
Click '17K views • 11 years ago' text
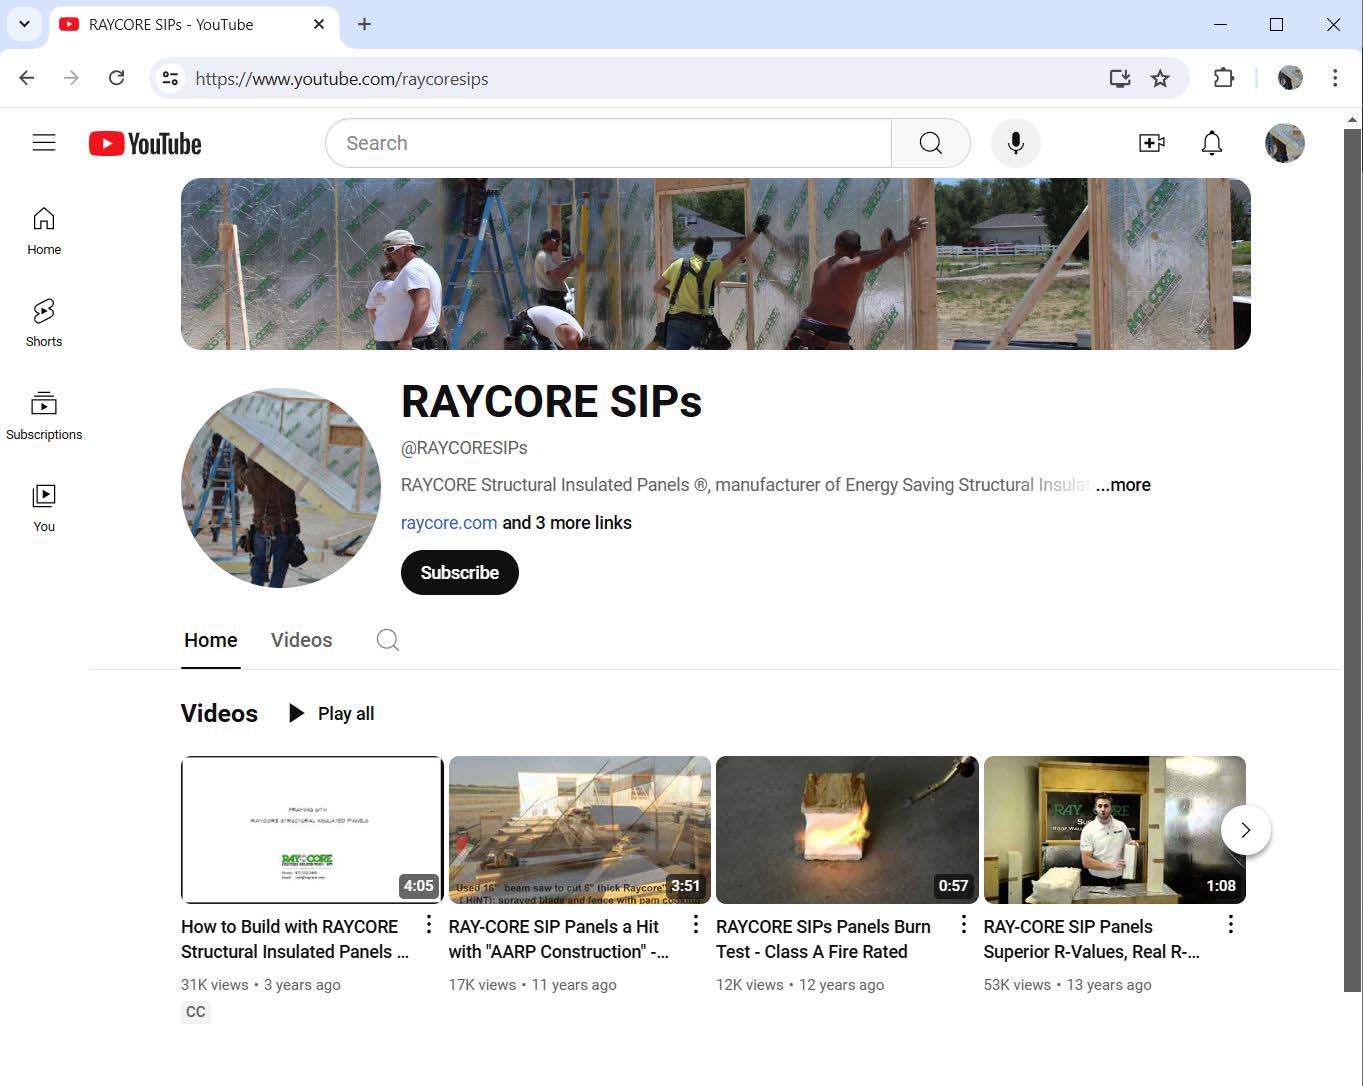(533, 985)
